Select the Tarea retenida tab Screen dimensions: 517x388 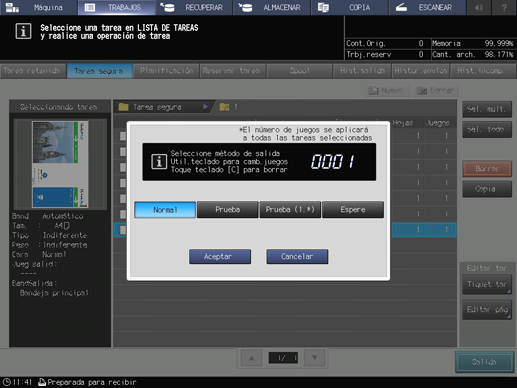pos(33,71)
